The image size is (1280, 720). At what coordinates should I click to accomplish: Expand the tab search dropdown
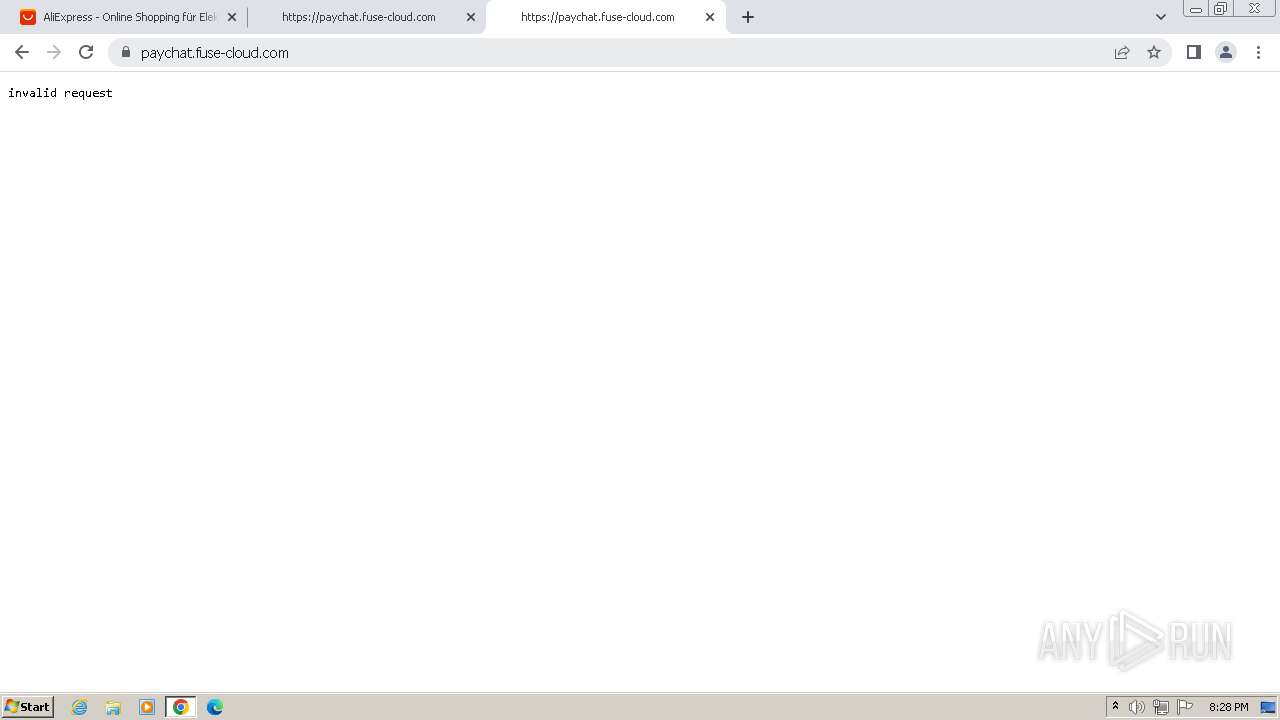coord(1161,17)
